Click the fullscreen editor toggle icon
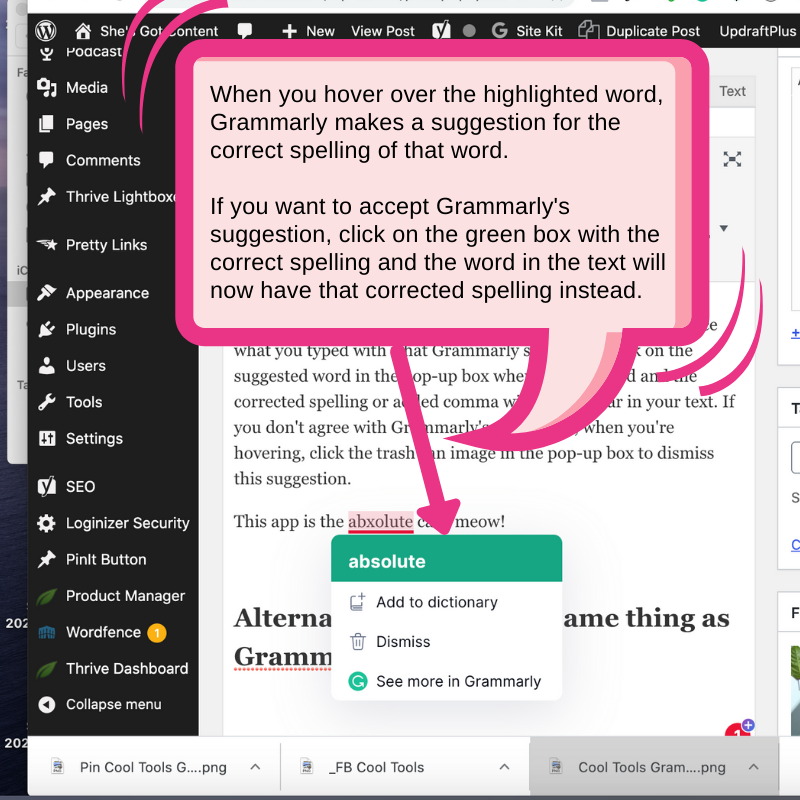The width and height of the screenshot is (800, 800). point(733,160)
